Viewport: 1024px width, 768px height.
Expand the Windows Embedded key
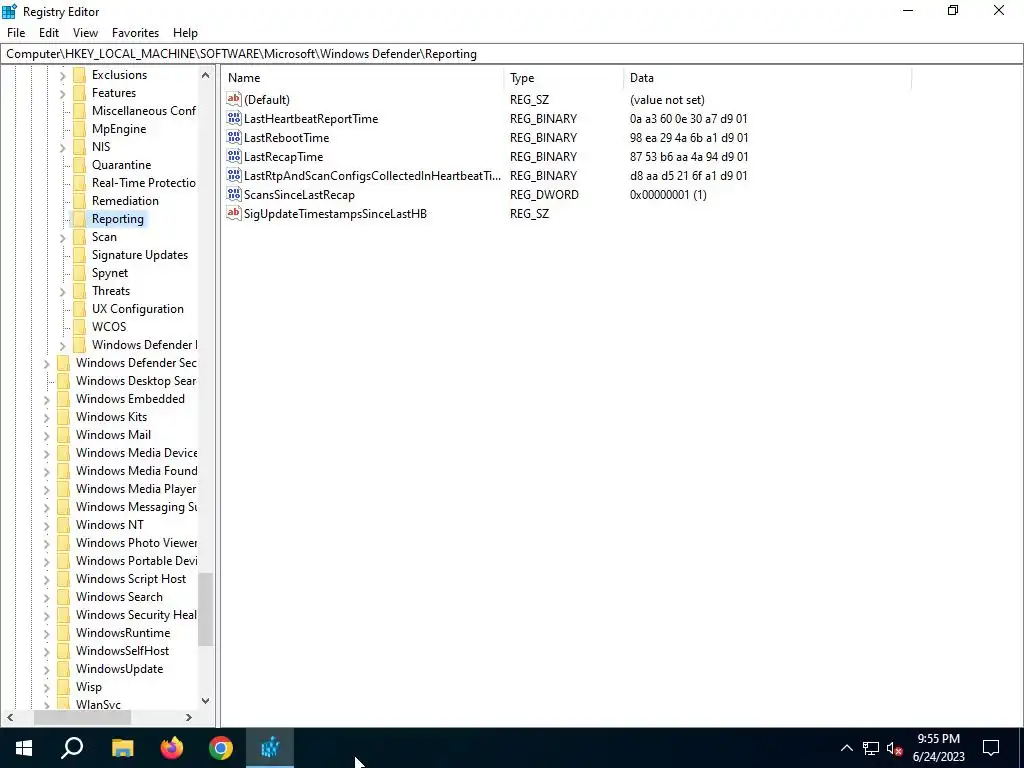47,400
